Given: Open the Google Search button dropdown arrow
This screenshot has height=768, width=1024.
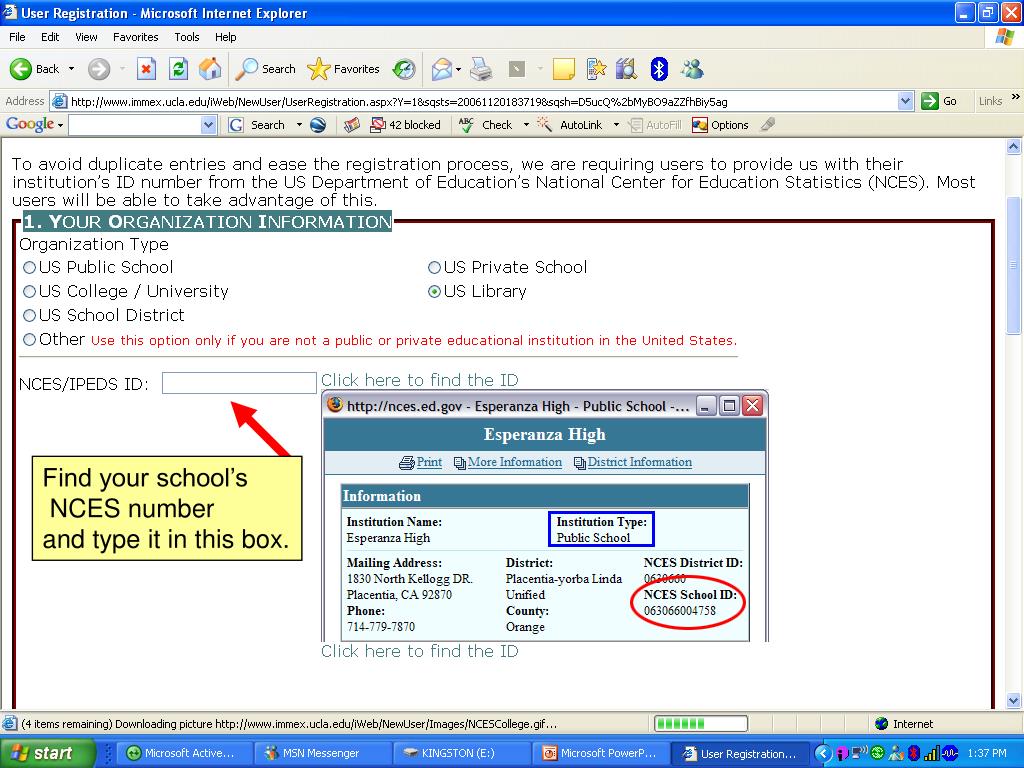Looking at the screenshot, I should pos(299,125).
